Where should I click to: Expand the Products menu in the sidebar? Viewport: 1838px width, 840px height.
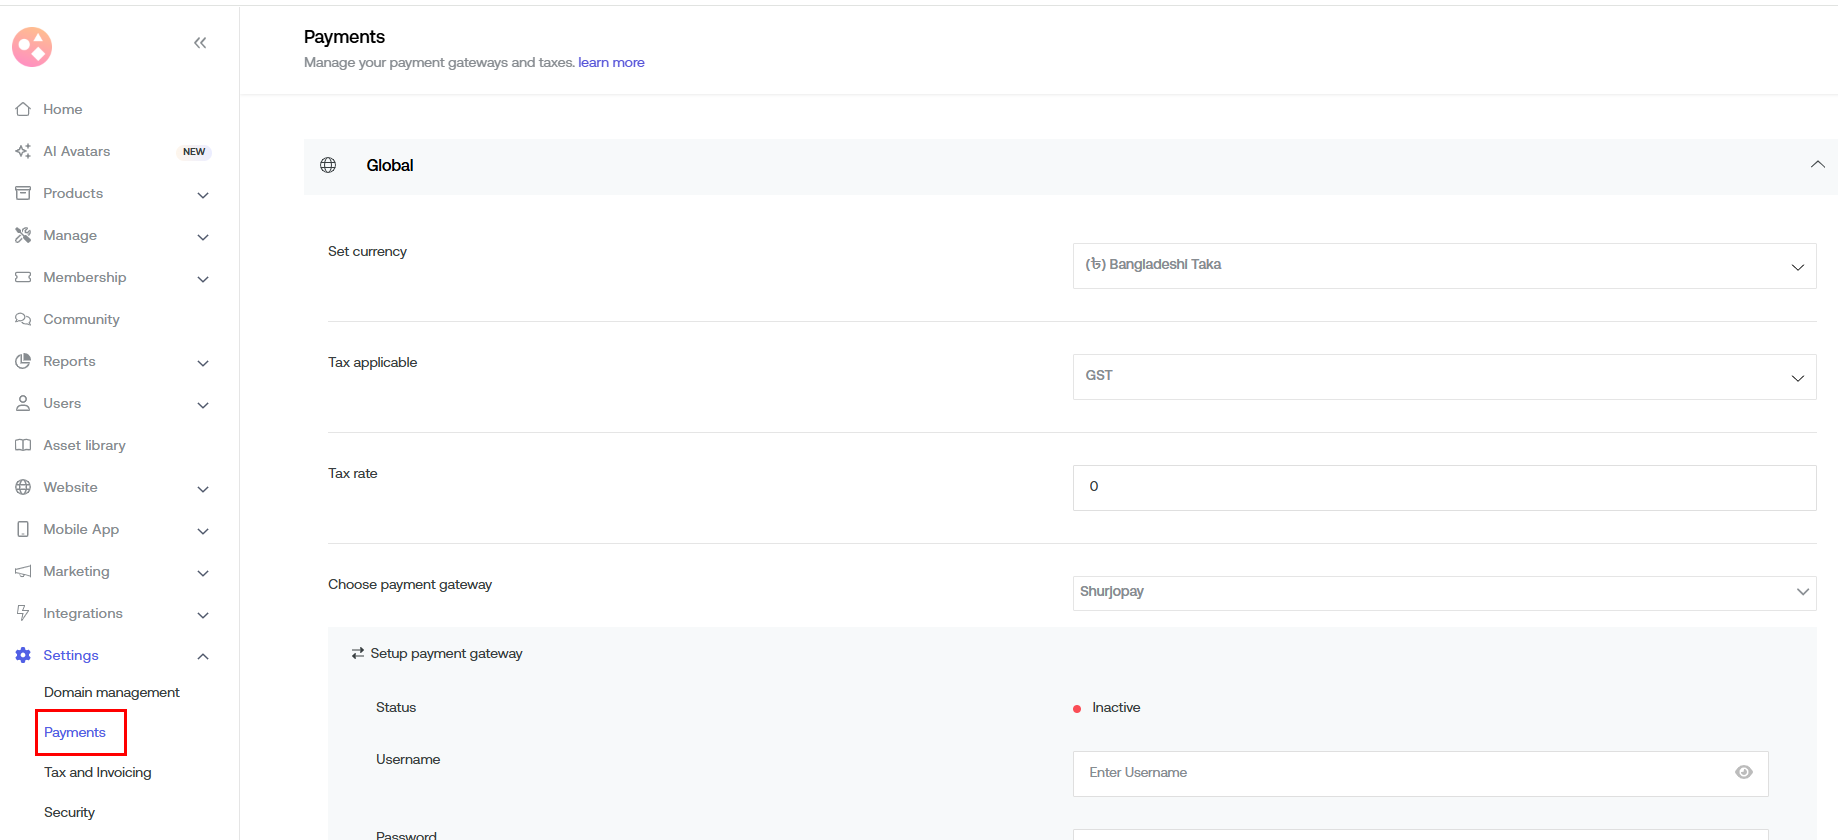tap(203, 194)
